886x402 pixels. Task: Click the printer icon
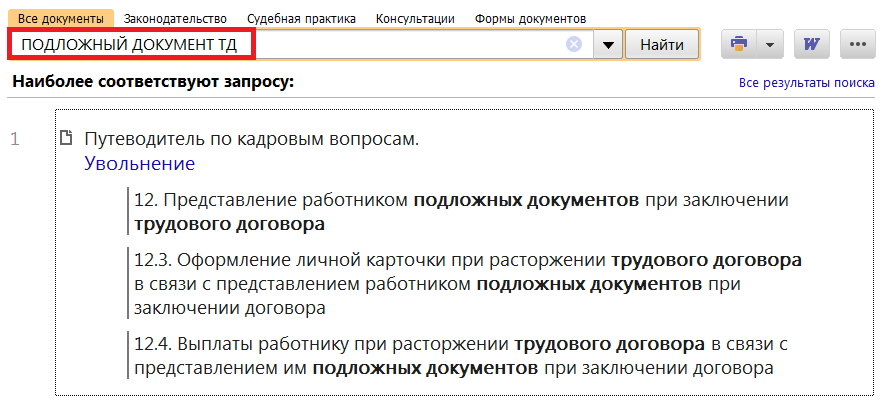point(739,45)
